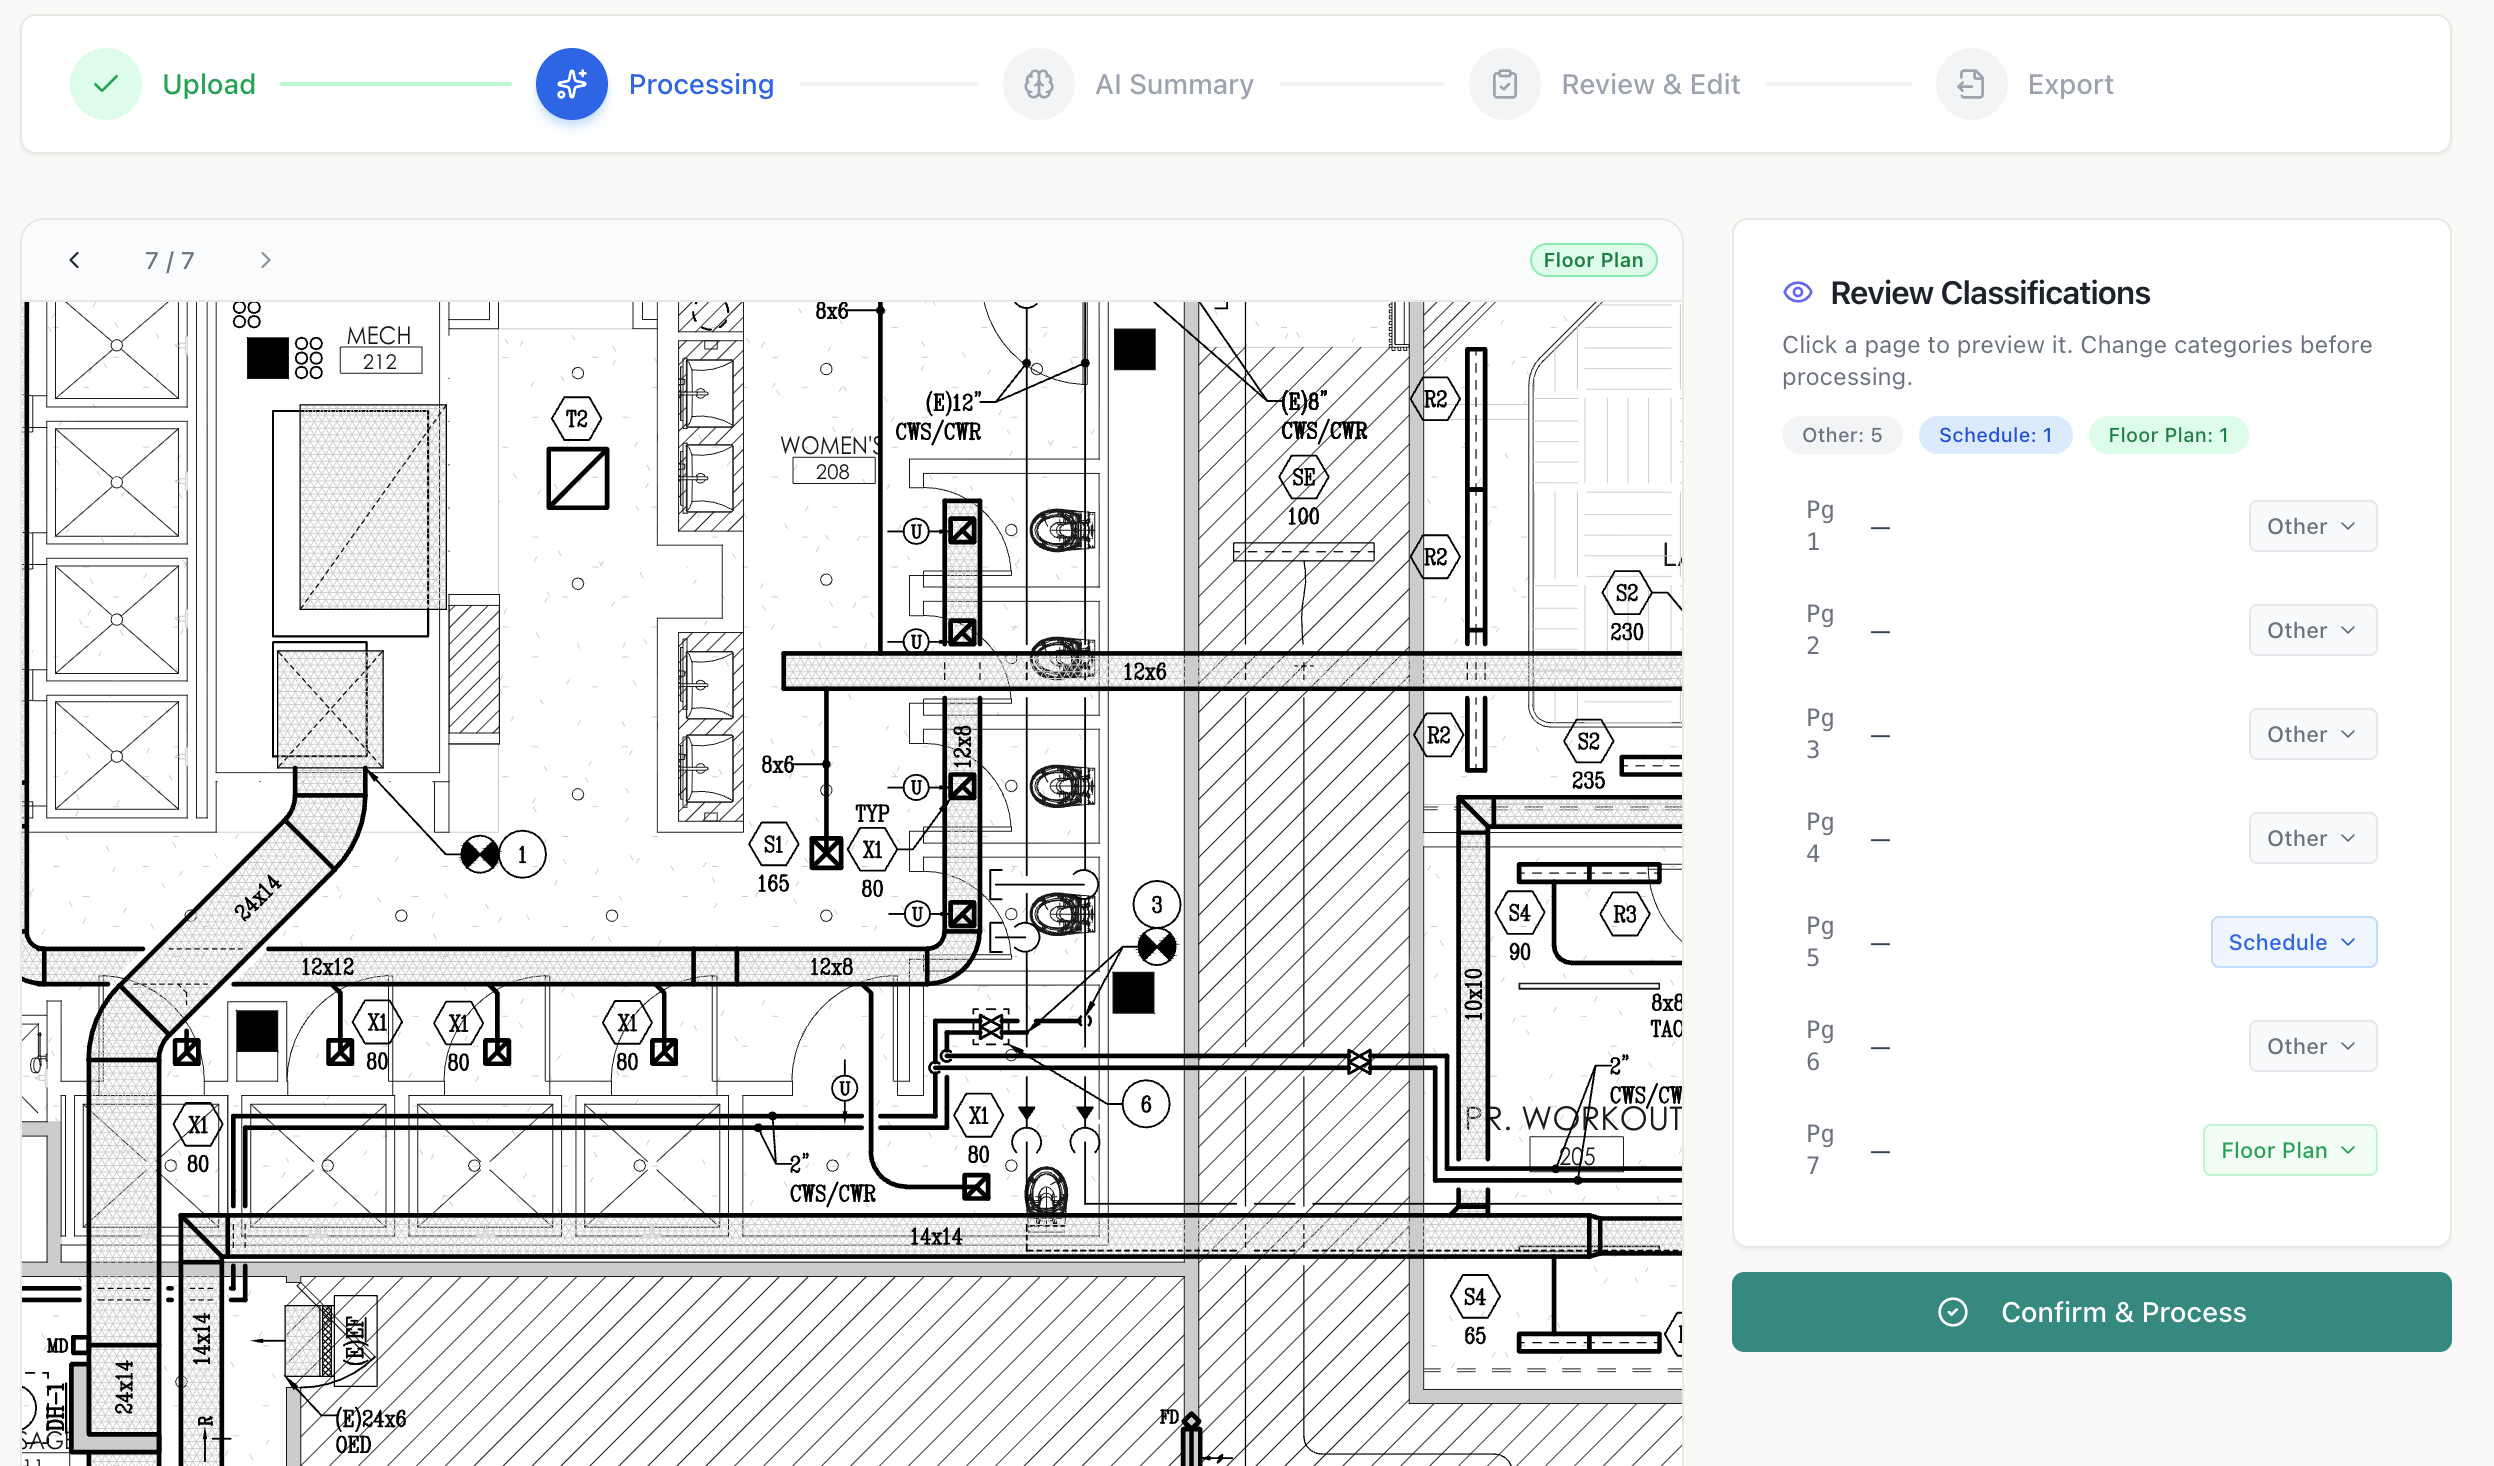Change the Pg 4 category dropdown

tap(2311, 837)
